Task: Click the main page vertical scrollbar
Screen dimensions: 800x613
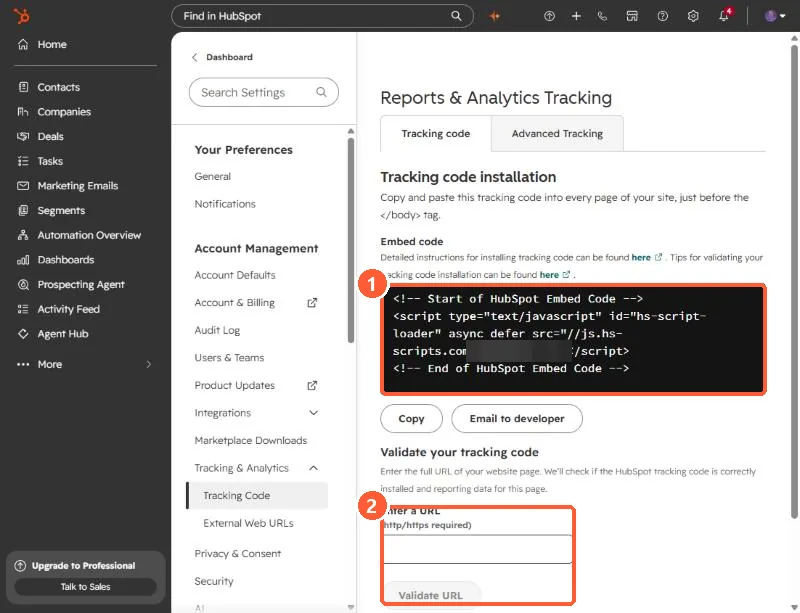Action: pos(794,281)
